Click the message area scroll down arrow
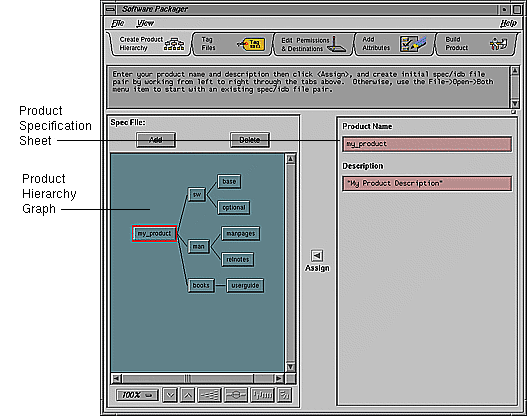Image resolution: width=527 pixels, height=416 pixels. point(515,103)
